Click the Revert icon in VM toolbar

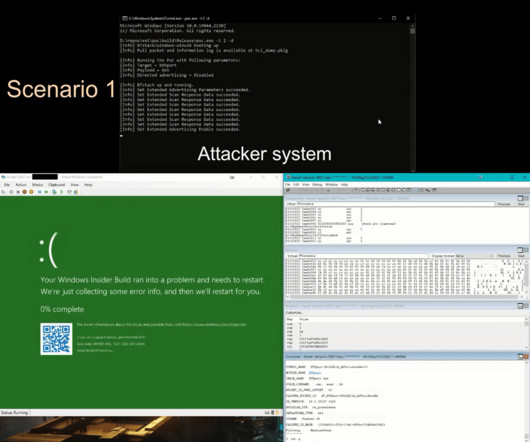[x=61, y=192]
